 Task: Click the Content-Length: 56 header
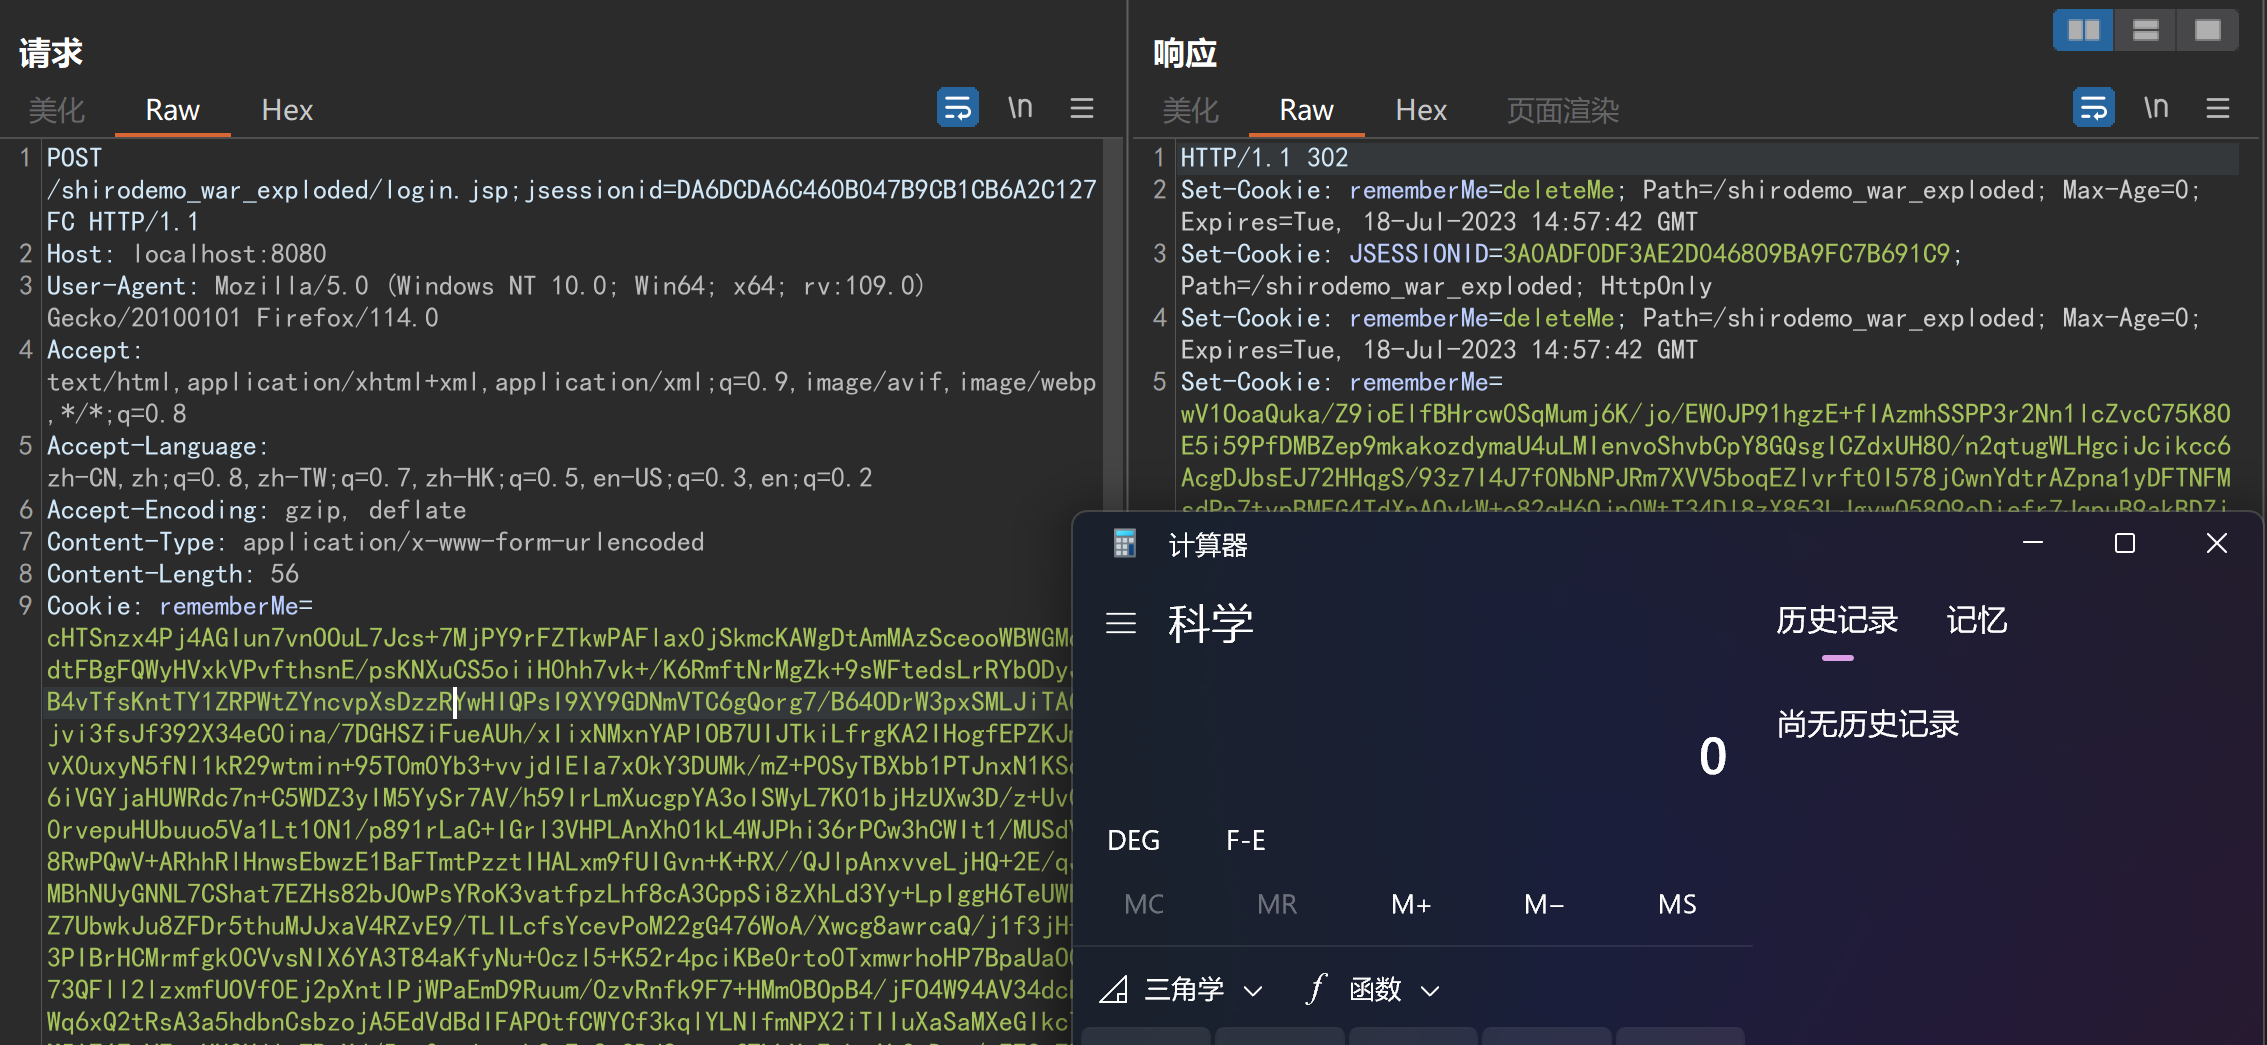(x=173, y=574)
